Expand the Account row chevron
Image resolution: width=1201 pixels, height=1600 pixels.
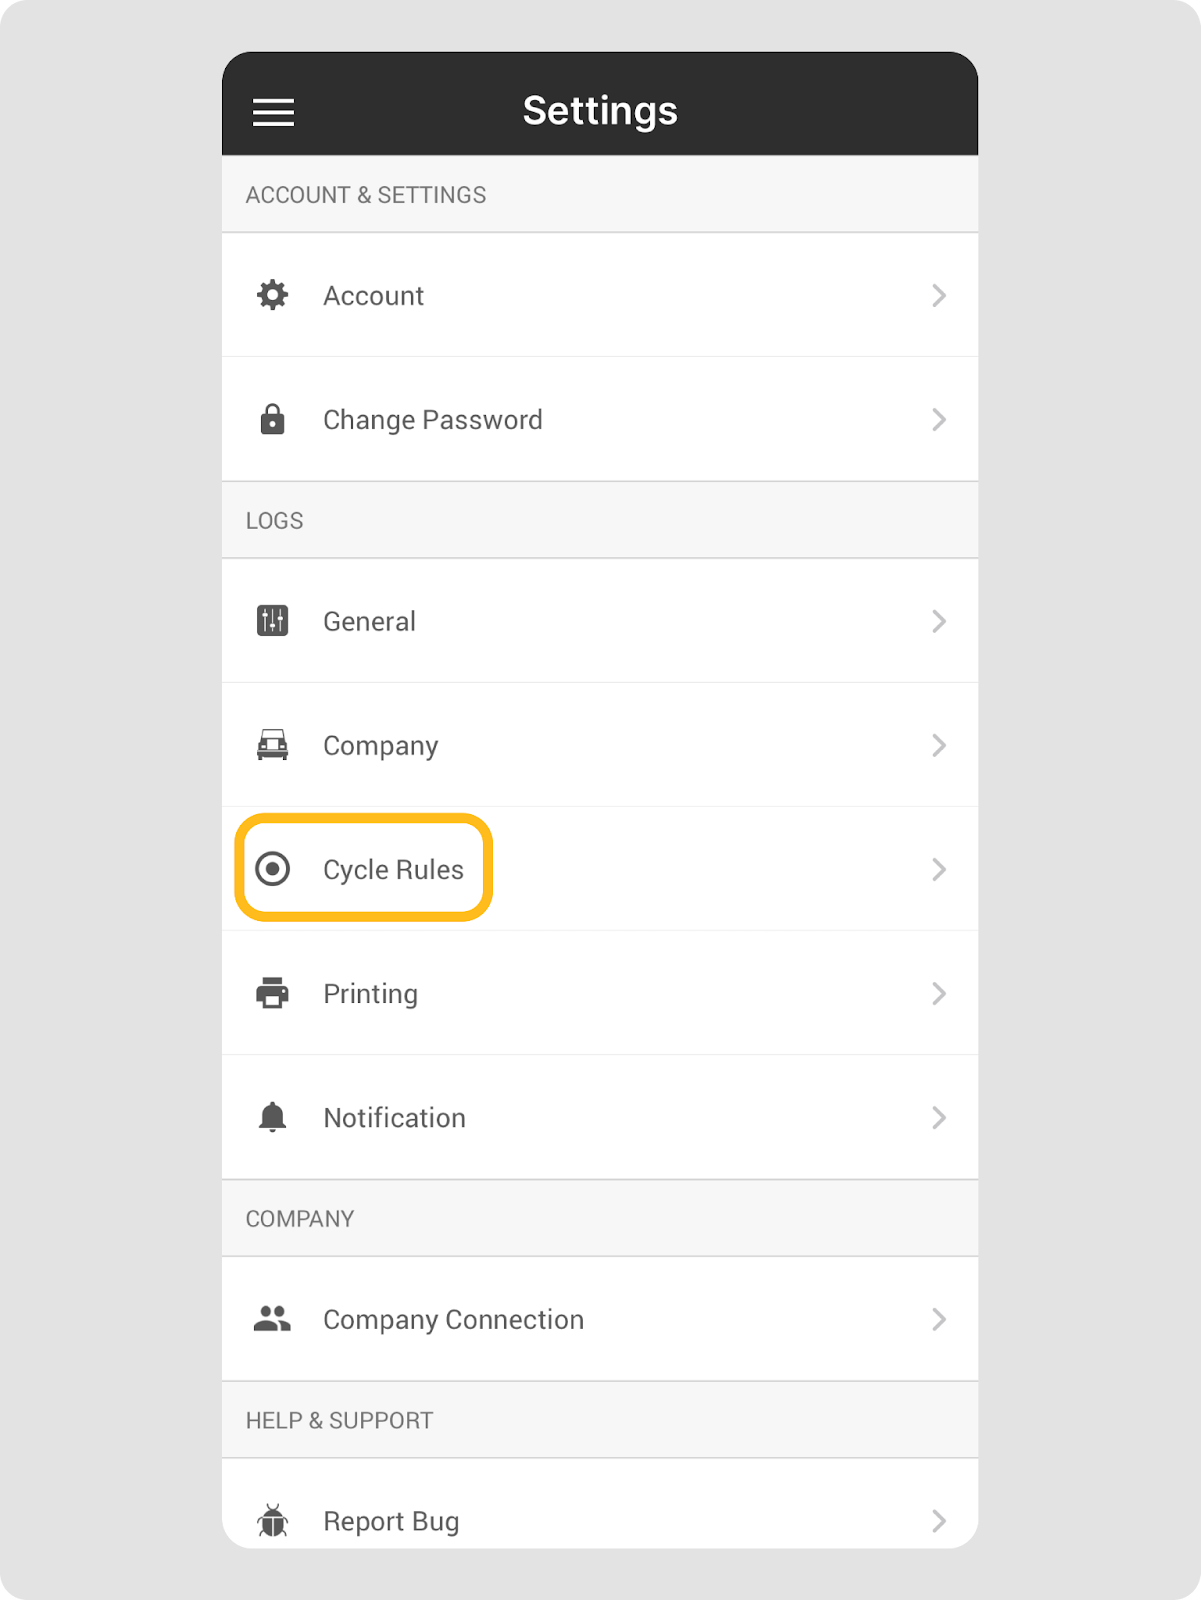(938, 295)
